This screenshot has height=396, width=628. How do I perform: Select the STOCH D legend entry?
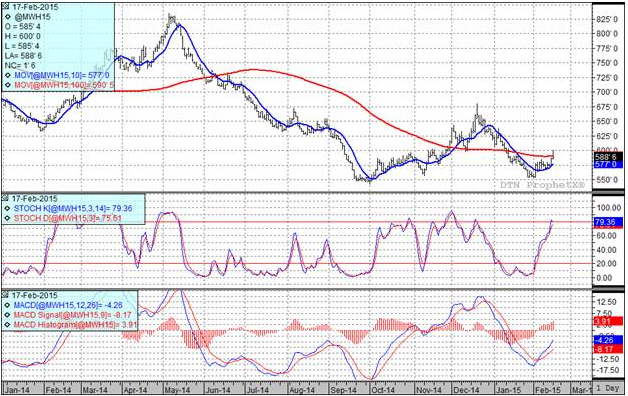67,218
